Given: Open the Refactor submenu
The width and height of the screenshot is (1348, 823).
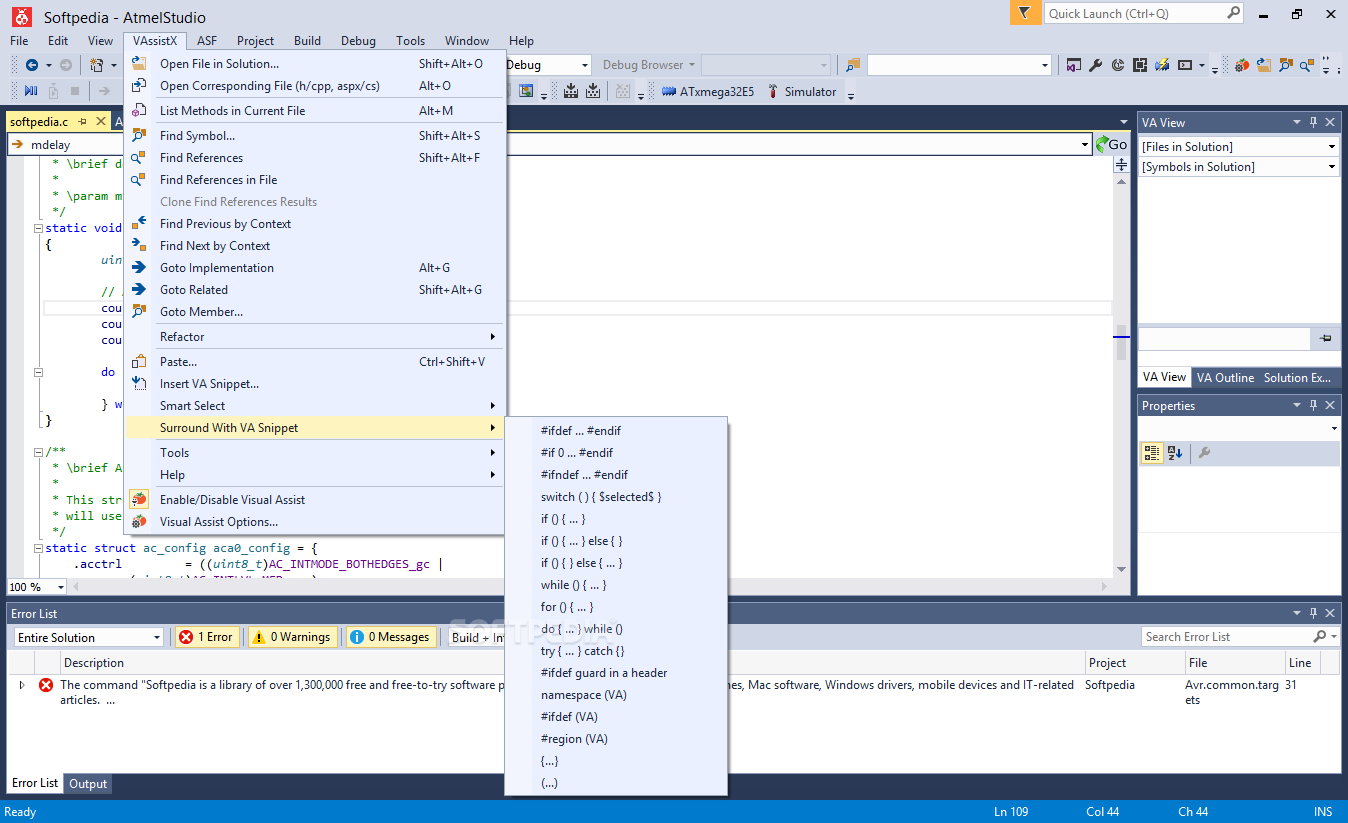Looking at the screenshot, I should pyautogui.click(x=315, y=337).
